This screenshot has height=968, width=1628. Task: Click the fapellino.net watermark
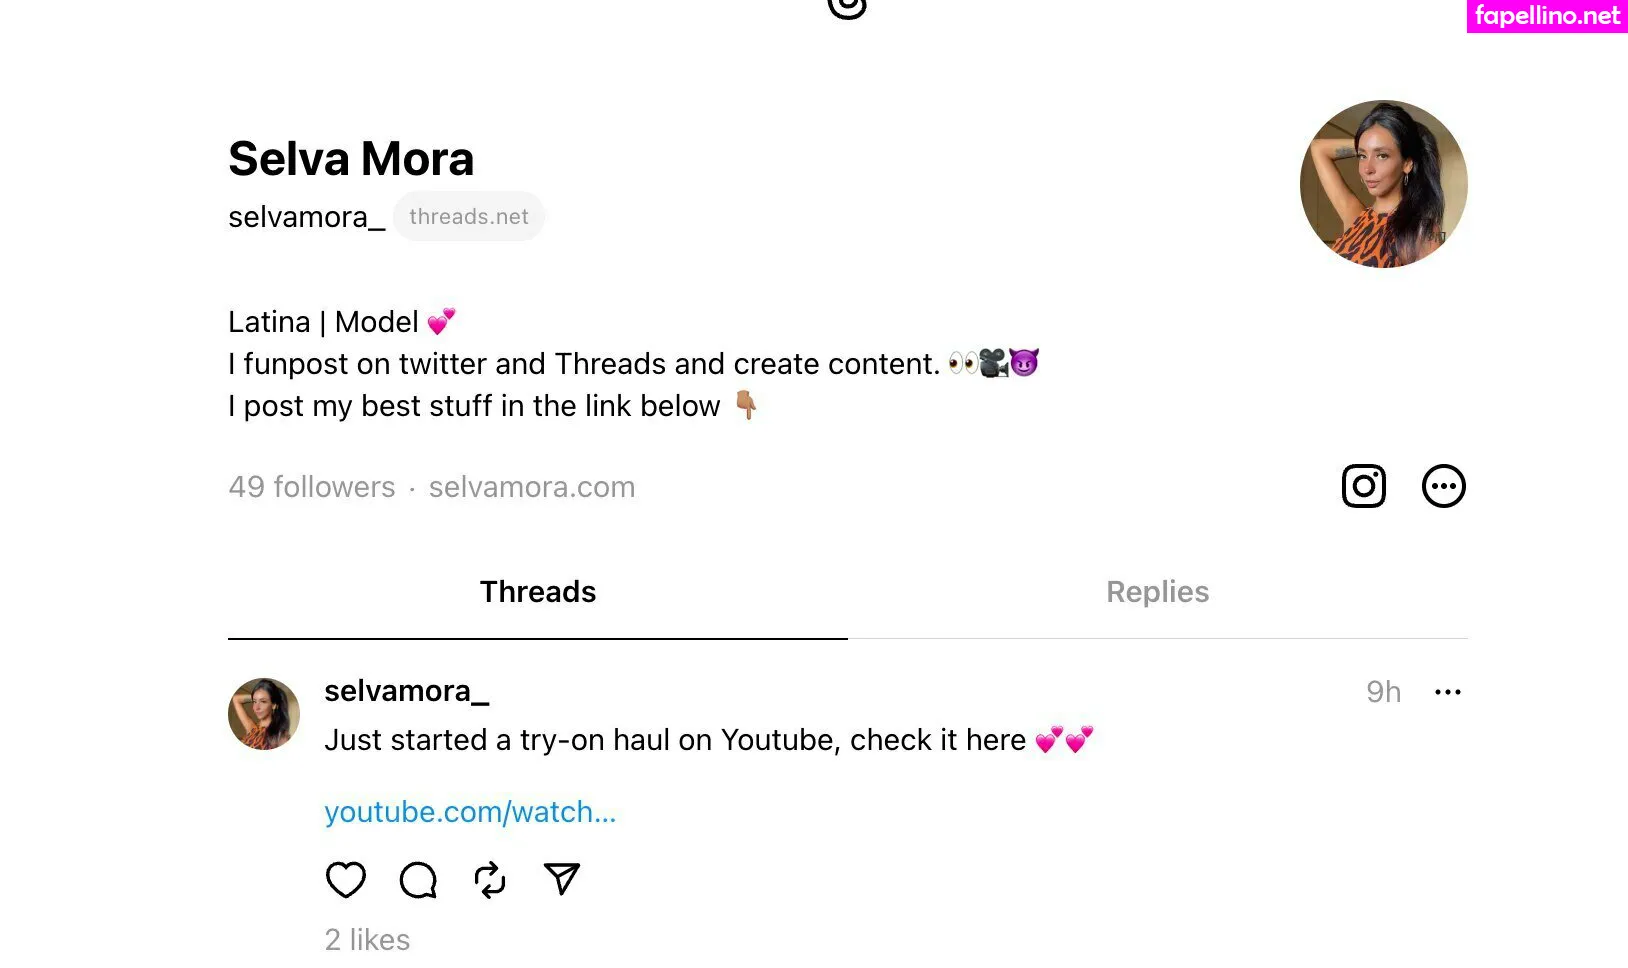coord(1546,16)
